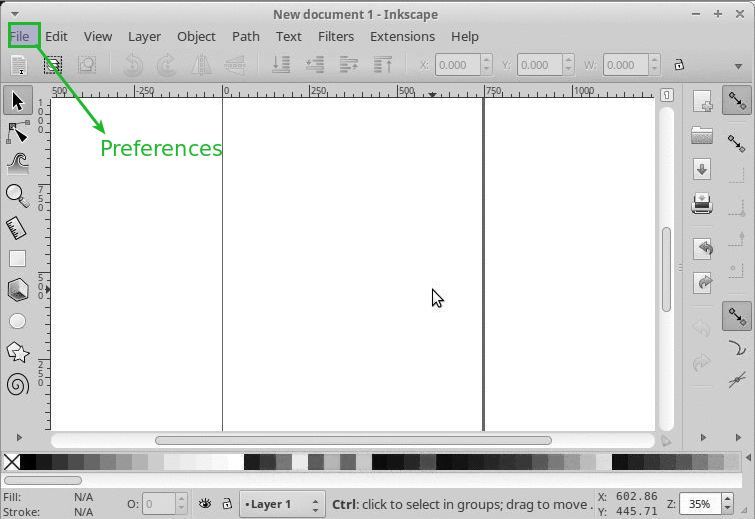Toggle sticky zoom button above vertical scrollbar

(666, 95)
